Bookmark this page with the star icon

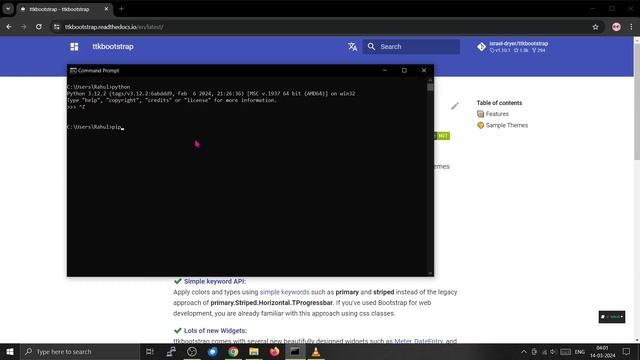tap(595, 27)
